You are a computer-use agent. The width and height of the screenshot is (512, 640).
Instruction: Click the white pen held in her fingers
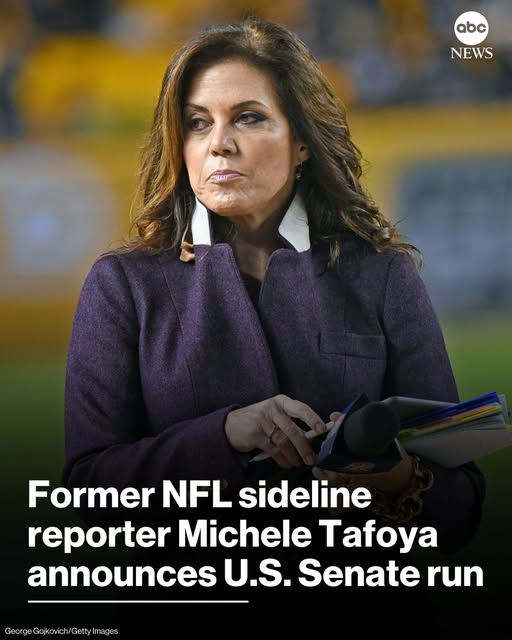[292, 443]
